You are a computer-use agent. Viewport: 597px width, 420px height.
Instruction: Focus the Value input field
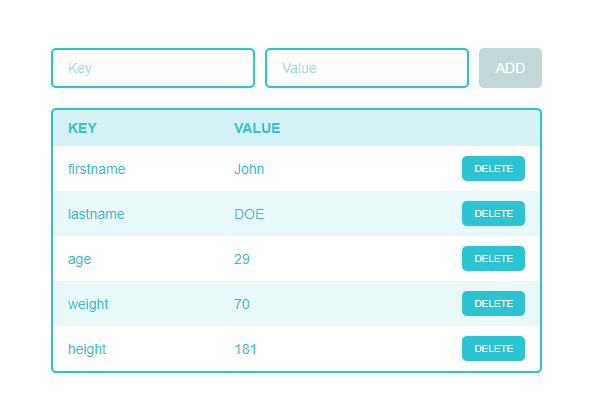pyautogui.click(x=367, y=68)
